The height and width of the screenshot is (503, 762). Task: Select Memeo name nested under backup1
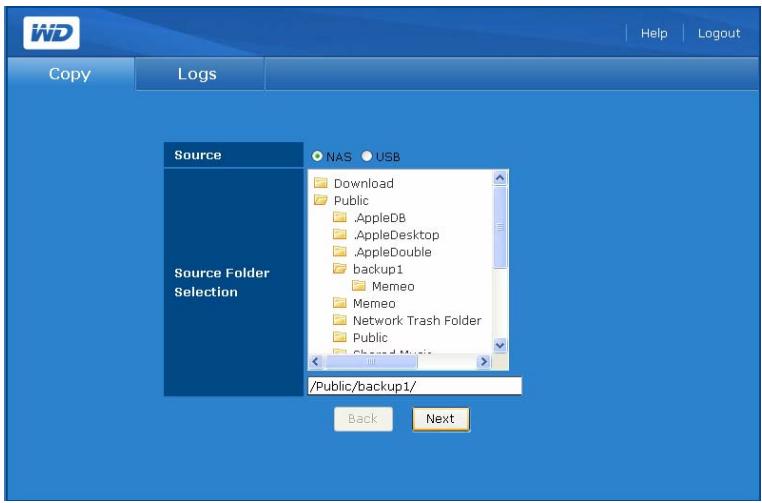pyautogui.click(x=393, y=286)
